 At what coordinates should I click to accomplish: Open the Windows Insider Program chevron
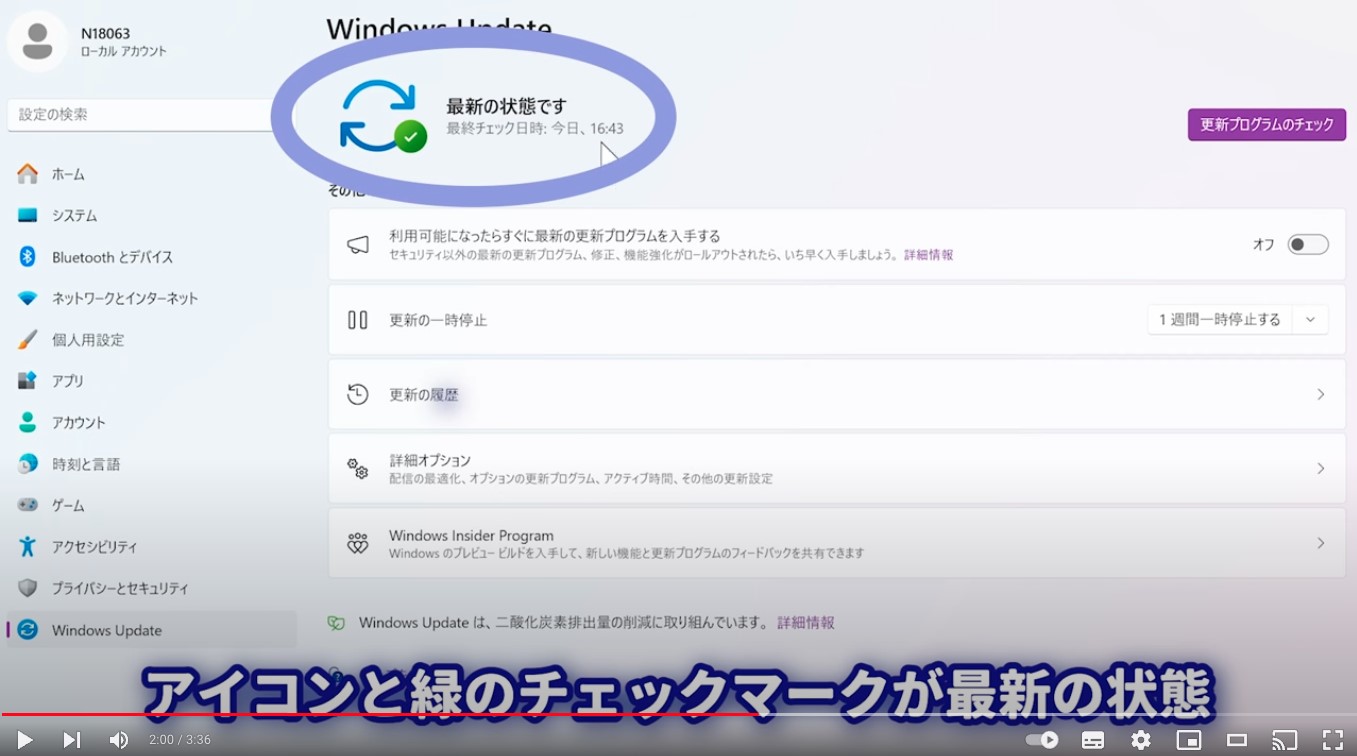tap(1321, 543)
